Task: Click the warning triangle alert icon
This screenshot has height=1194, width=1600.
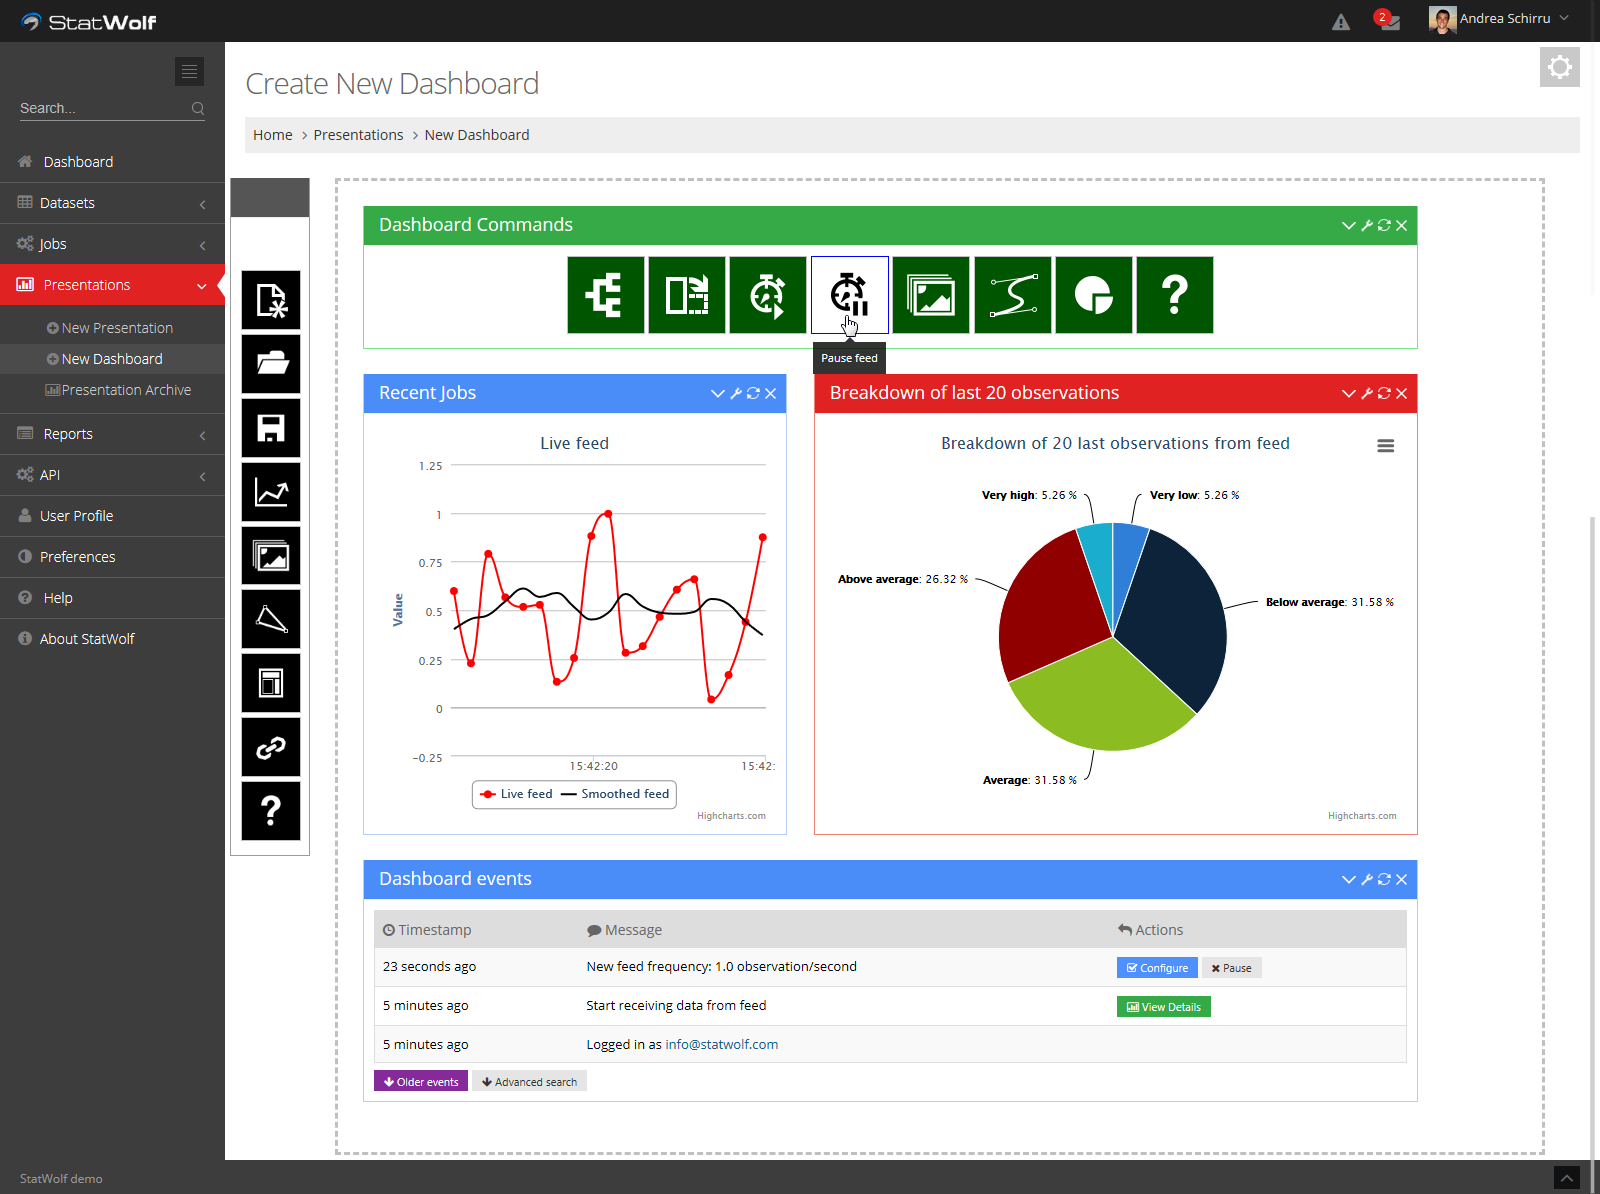Action: tap(1341, 22)
